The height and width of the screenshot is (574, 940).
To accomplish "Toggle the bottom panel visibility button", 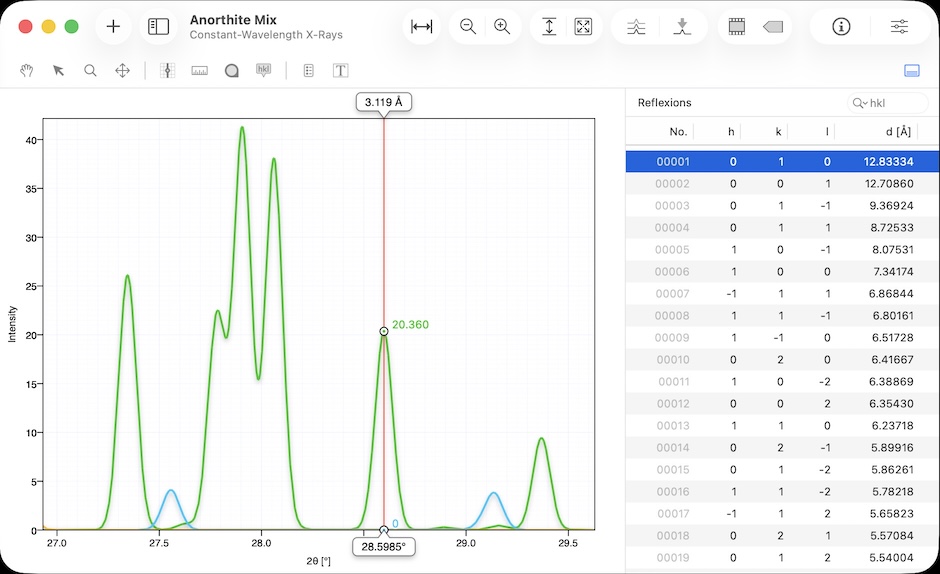I will [x=911, y=70].
